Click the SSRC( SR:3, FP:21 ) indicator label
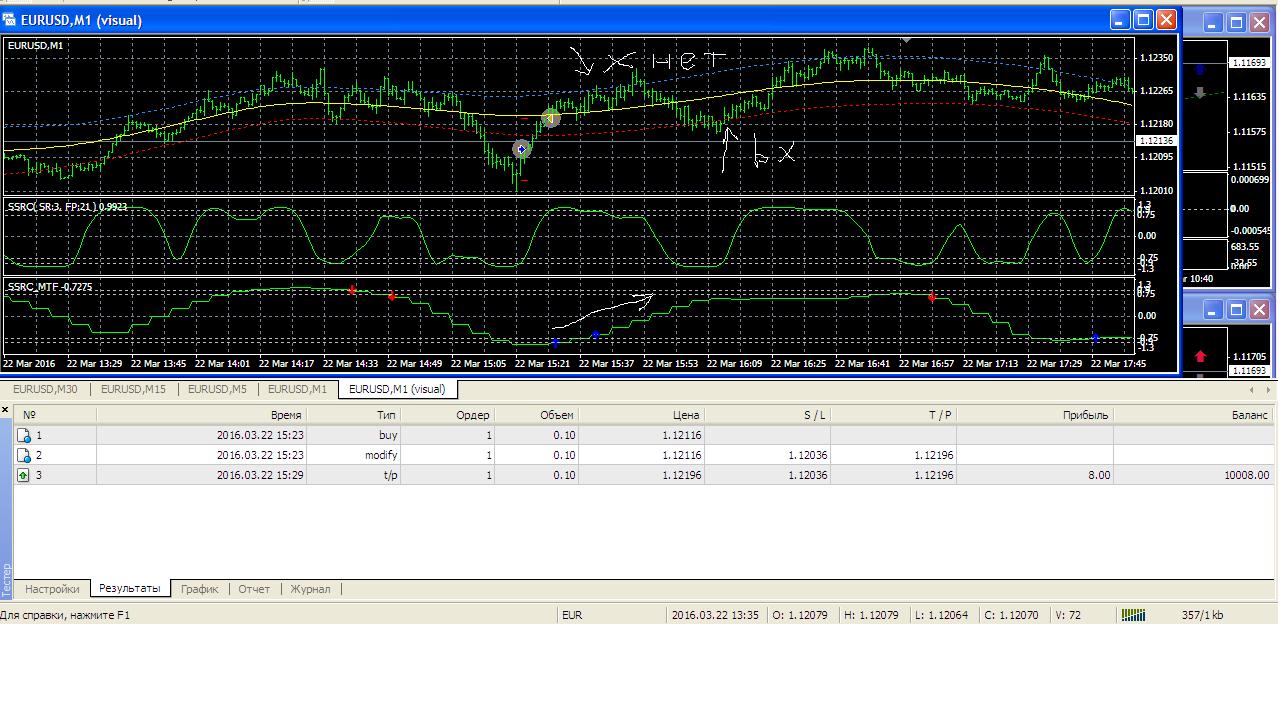 [x=68, y=207]
